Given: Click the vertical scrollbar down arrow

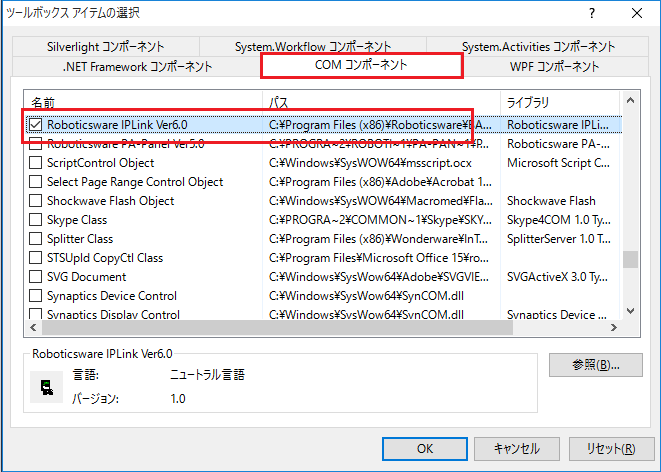Looking at the screenshot, I should (631, 313).
